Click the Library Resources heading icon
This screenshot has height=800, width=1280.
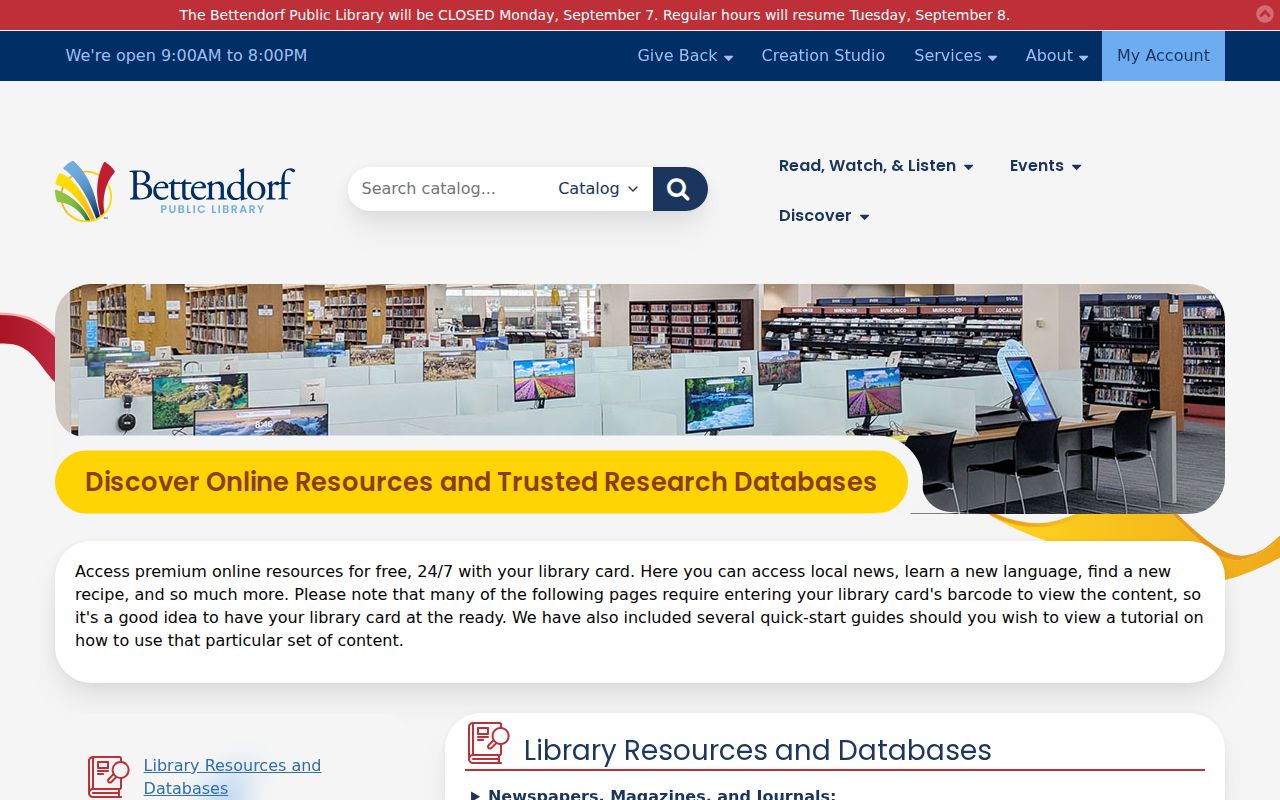click(489, 743)
